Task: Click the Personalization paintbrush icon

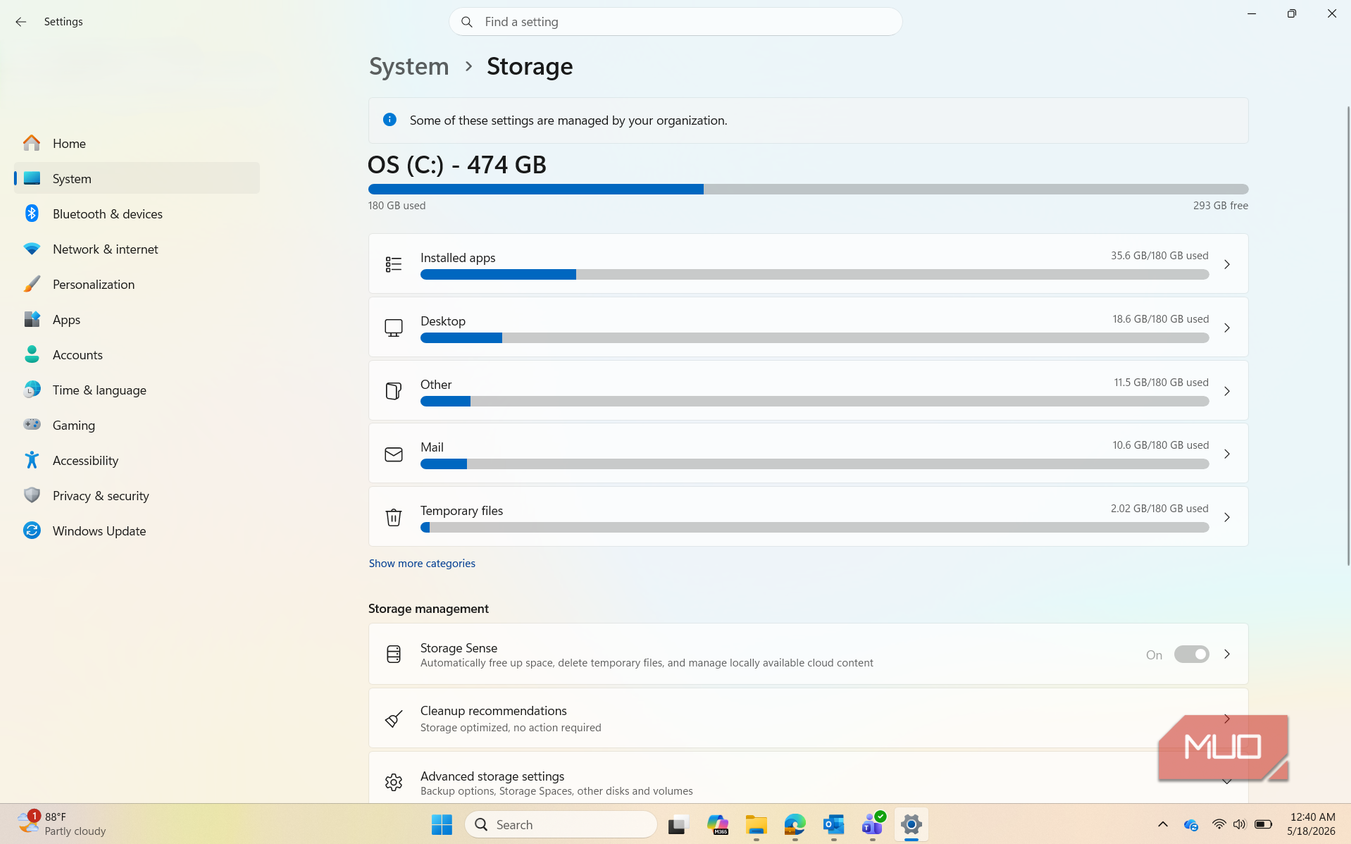Action: [x=32, y=284]
